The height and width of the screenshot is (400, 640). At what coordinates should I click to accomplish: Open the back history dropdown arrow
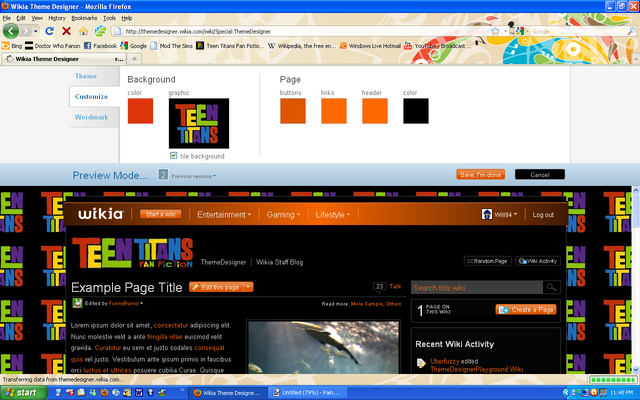pos(36,31)
